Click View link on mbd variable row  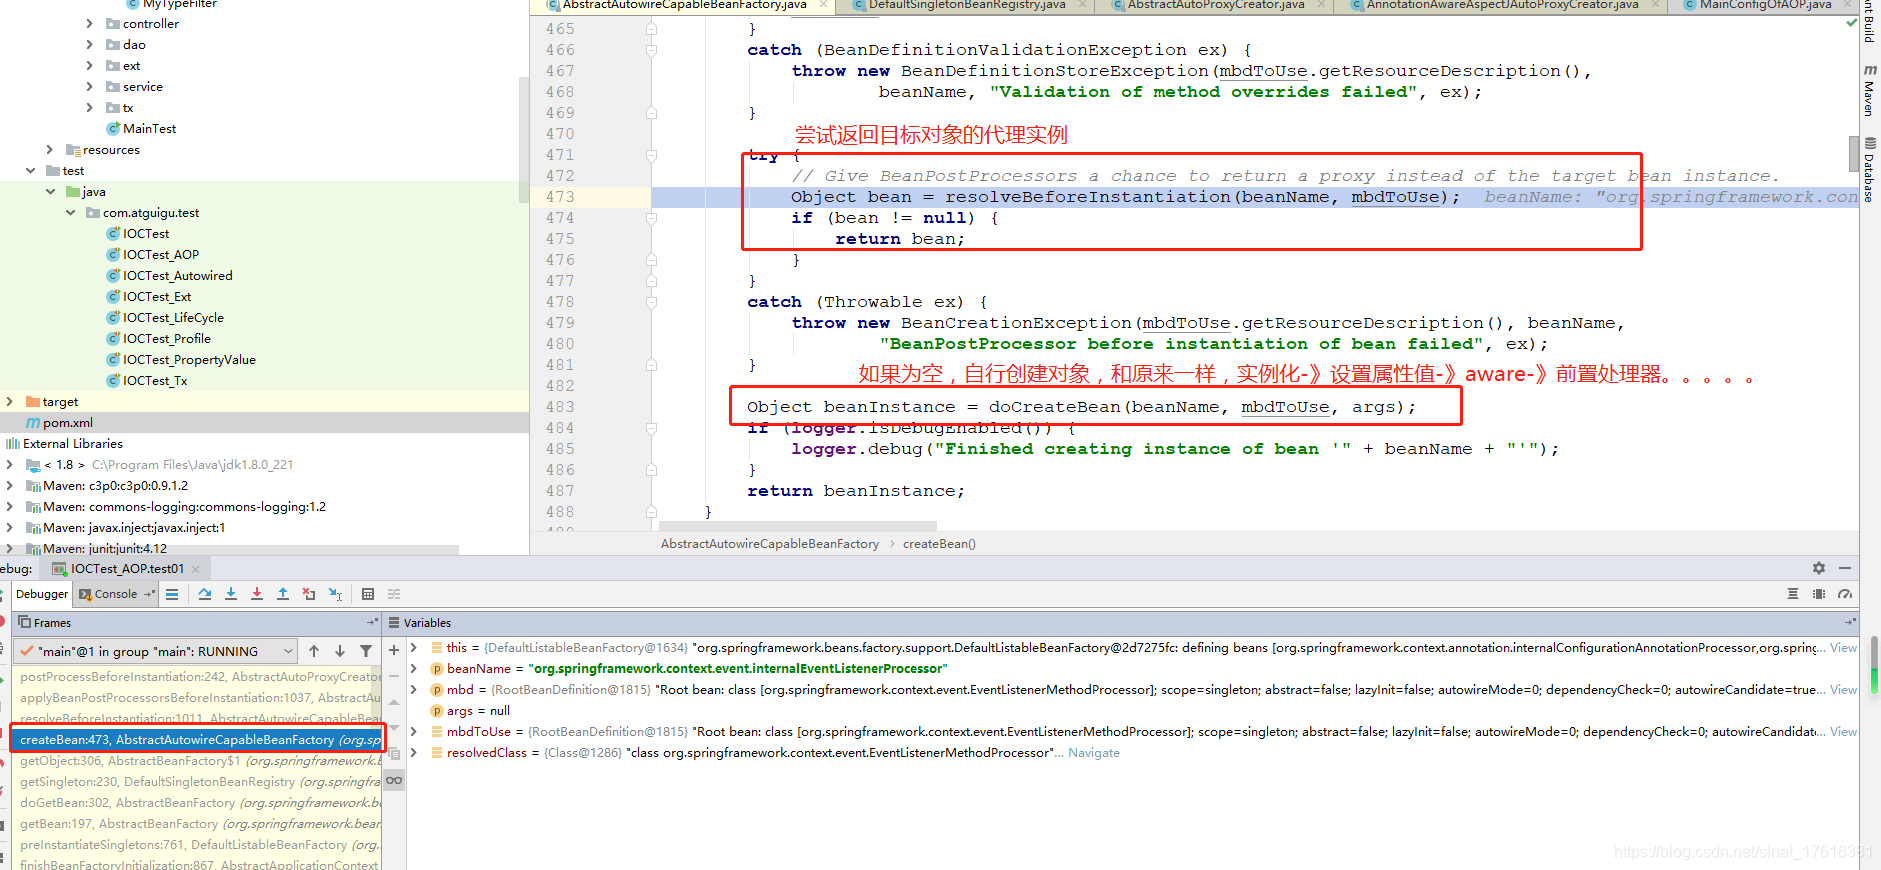point(1843,689)
